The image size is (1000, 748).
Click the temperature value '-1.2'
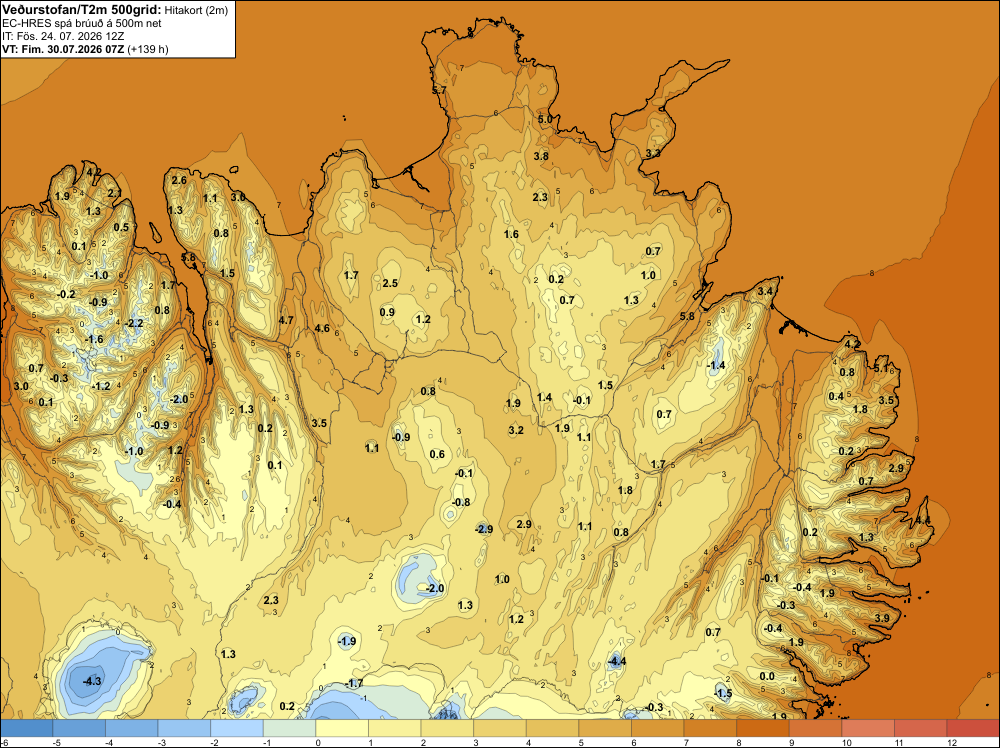click(101, 386)
